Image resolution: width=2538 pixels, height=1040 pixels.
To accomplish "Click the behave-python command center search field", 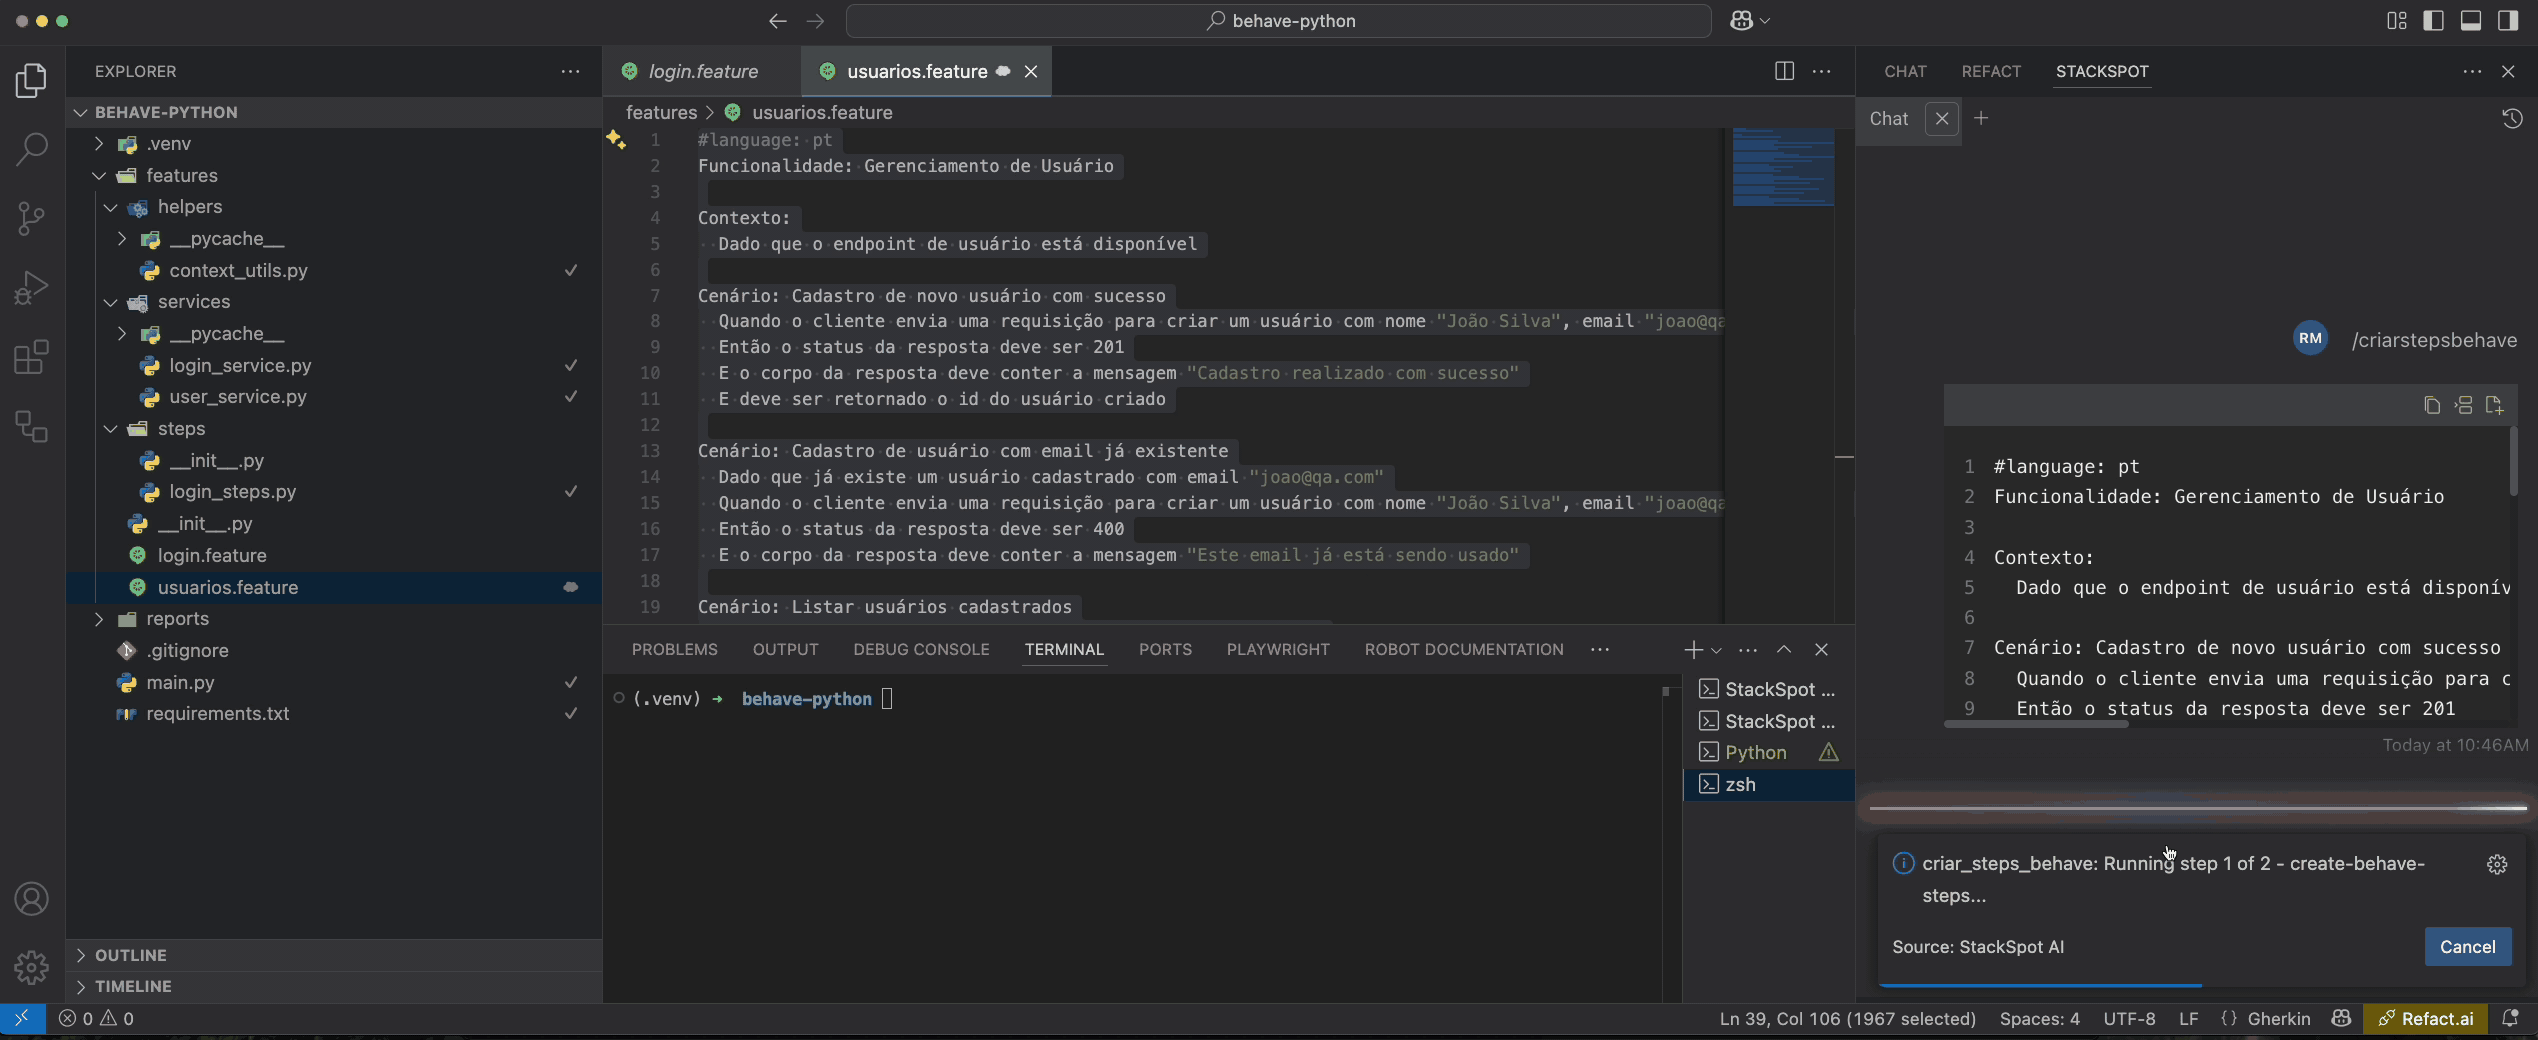I will [x=1279, y=21].
